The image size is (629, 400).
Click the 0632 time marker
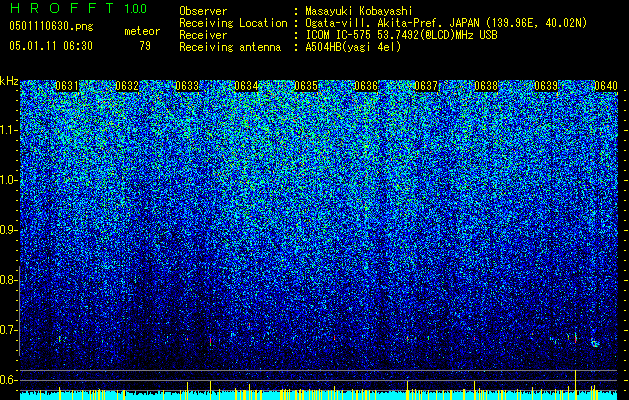127,86
